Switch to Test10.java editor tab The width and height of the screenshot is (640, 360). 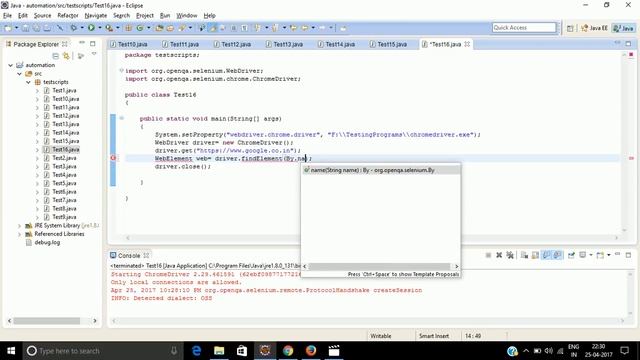click(129, 44)
